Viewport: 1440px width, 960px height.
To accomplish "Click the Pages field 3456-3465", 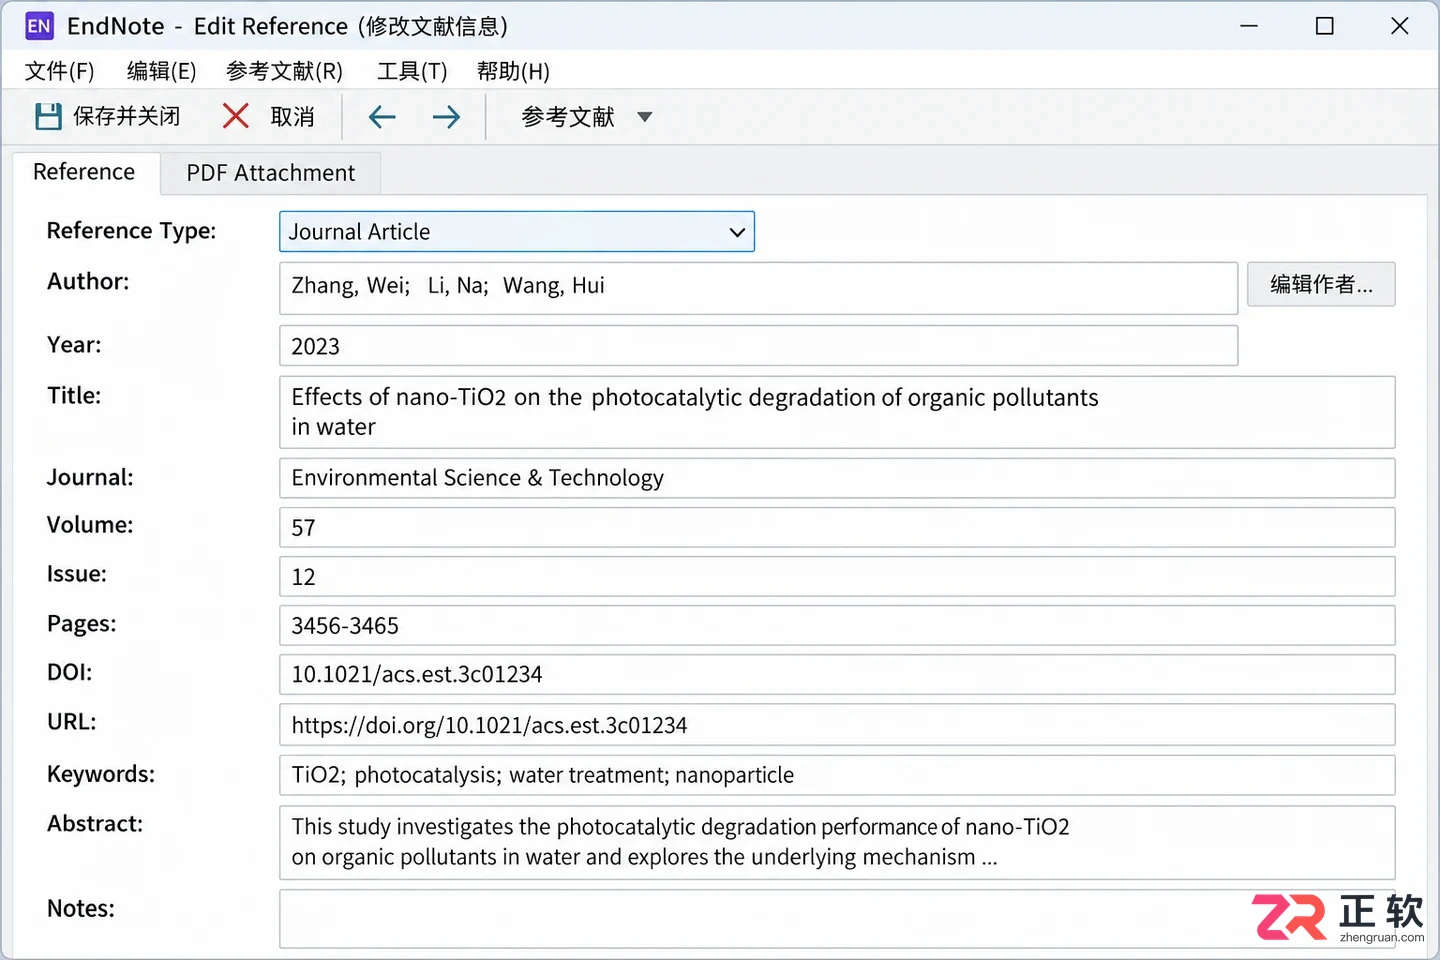I will 837,626.
